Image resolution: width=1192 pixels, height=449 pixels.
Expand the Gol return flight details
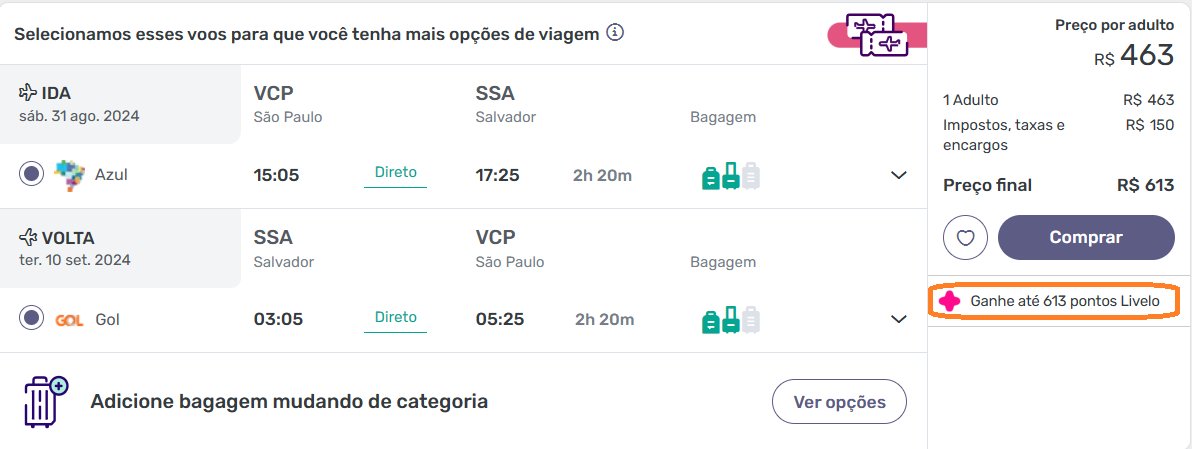pos(899,319)
